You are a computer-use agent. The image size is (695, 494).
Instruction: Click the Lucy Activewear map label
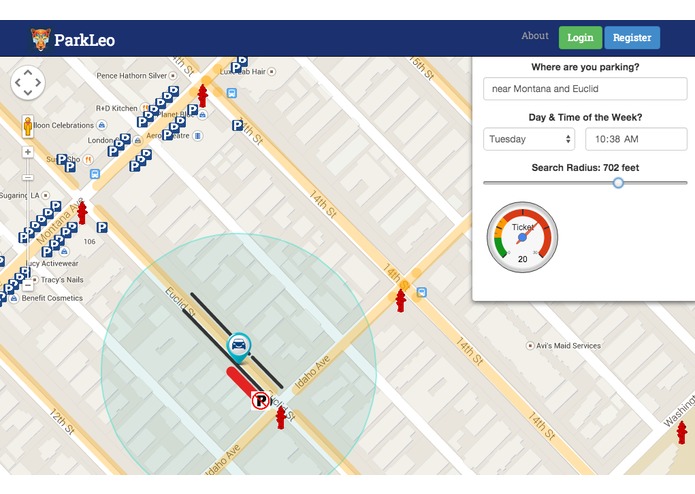pos(52,264)
